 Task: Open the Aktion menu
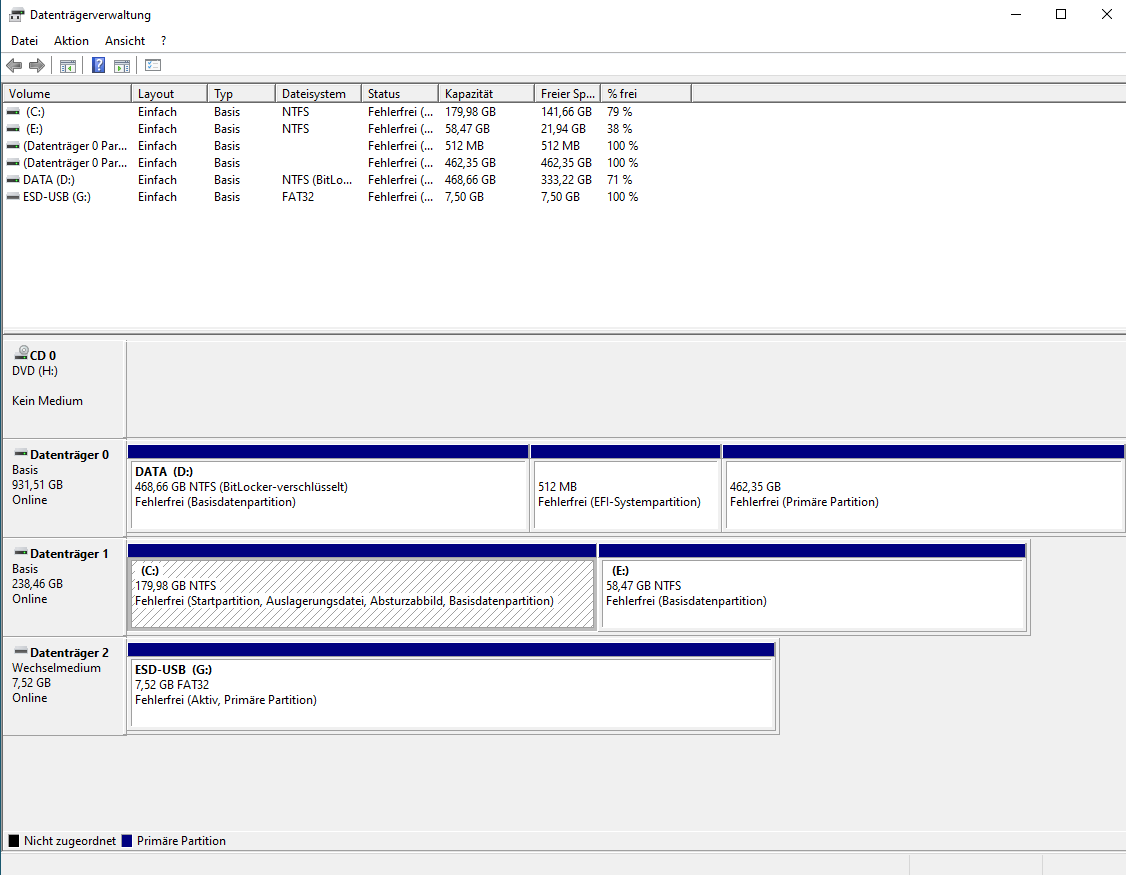coord(71,41)
